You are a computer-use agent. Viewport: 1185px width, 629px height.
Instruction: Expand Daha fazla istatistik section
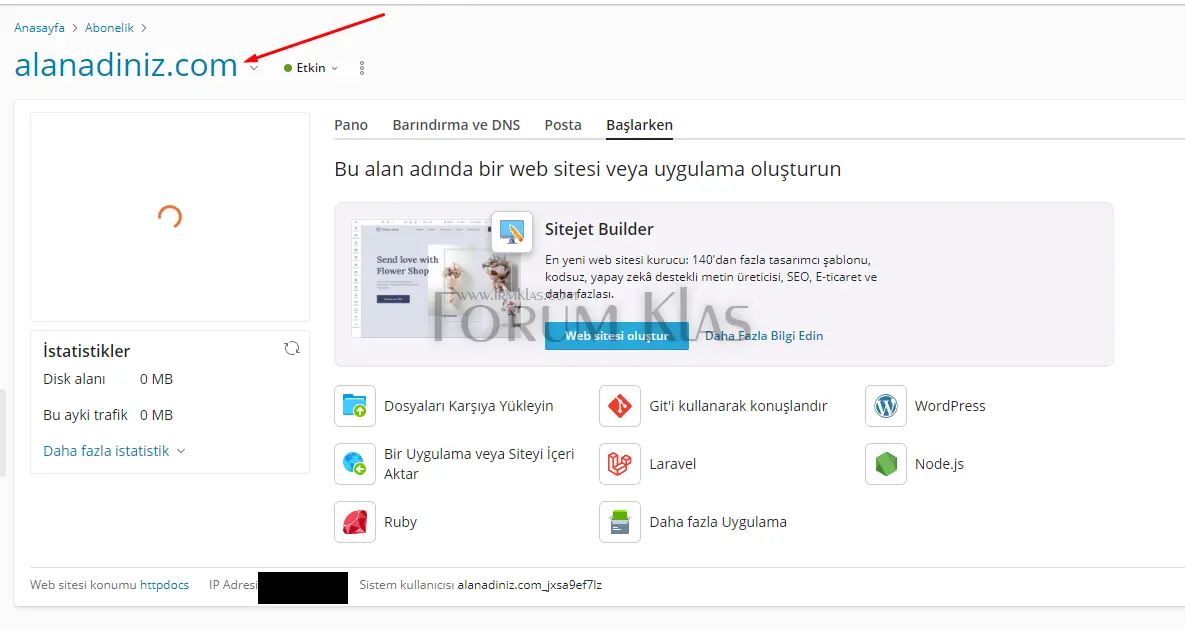pyautogui.click(x=114, y=451)
